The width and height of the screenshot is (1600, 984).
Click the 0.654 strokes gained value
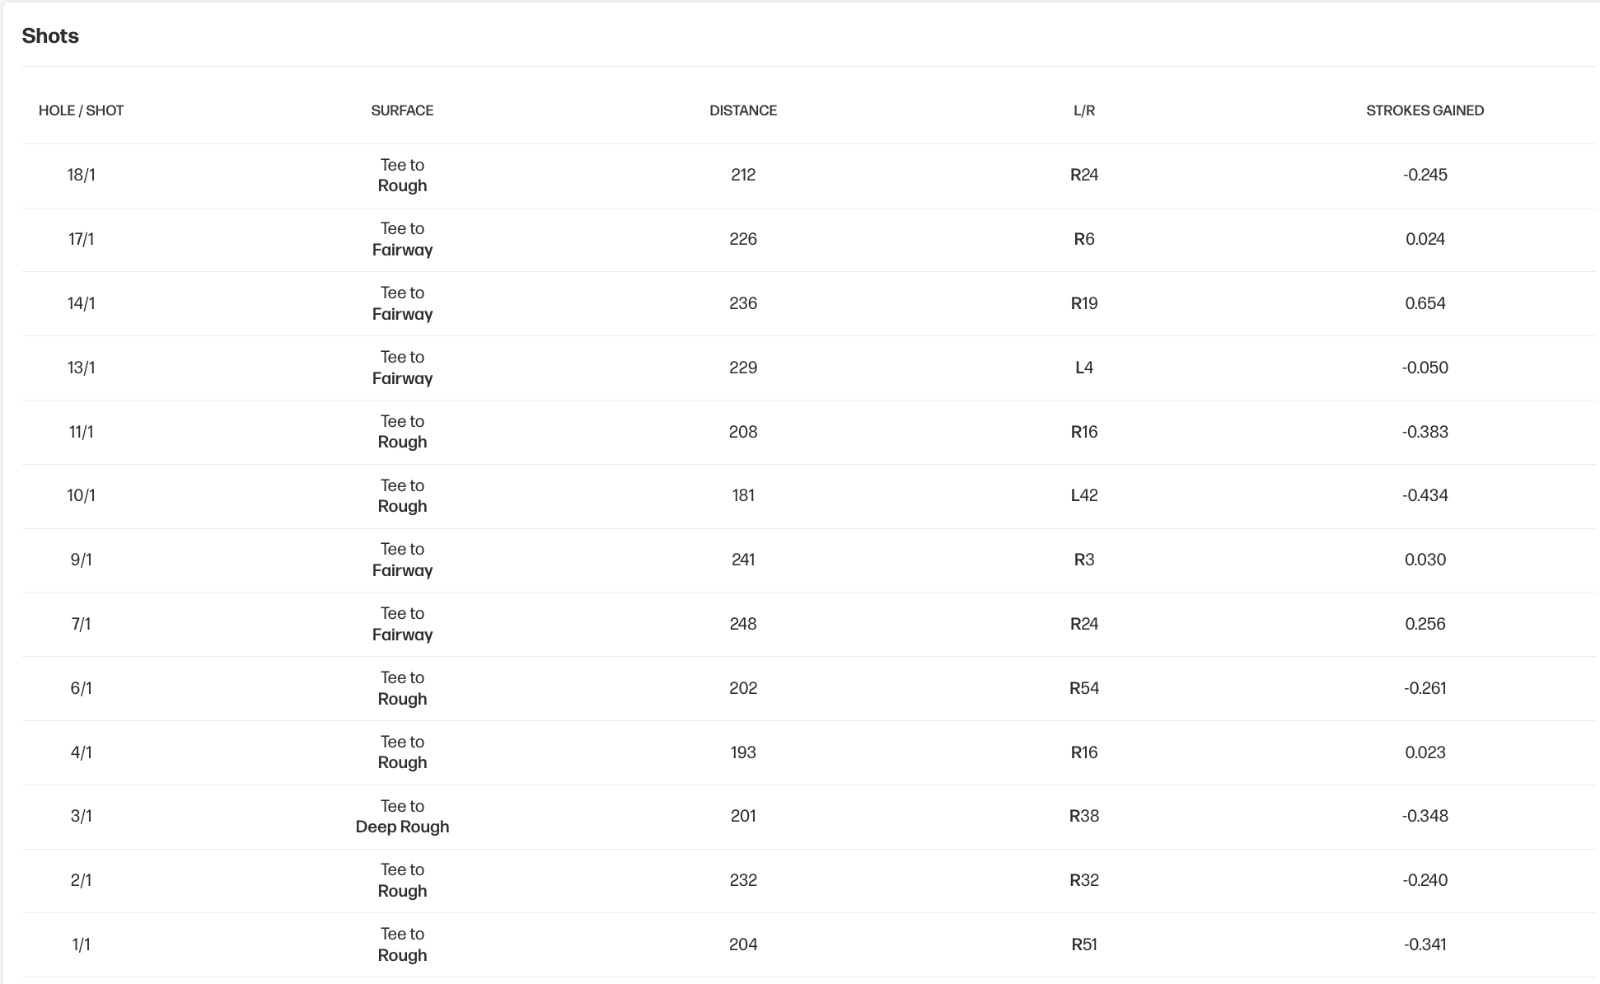tap(1425, 303)
